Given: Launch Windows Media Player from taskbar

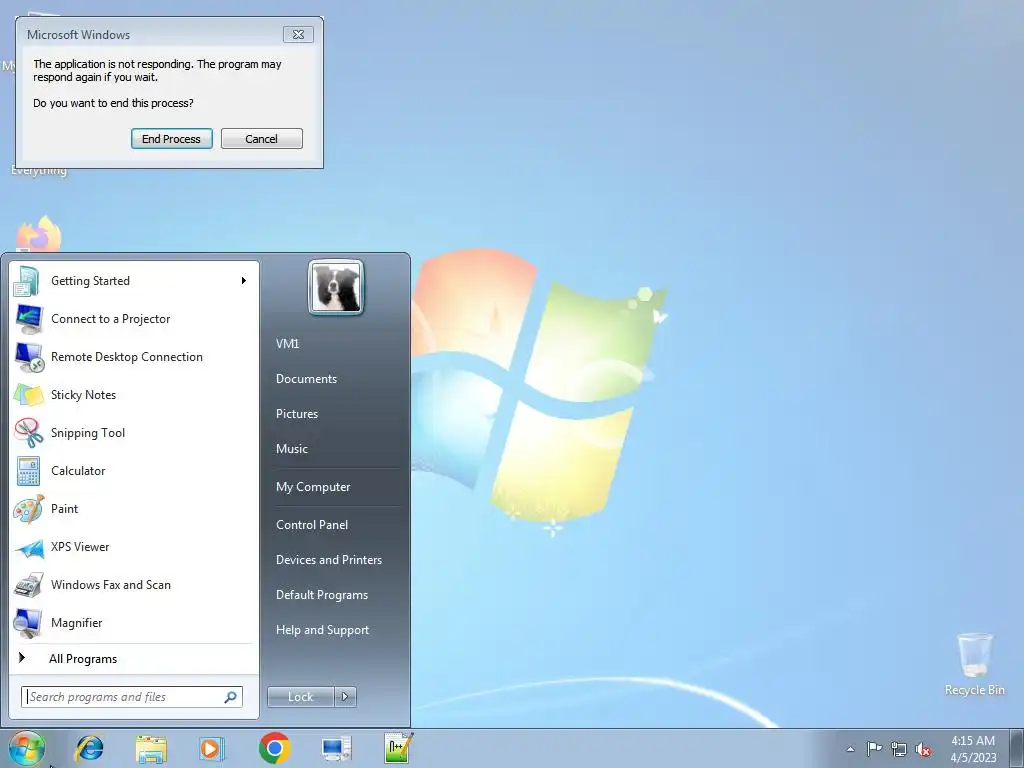Looking at the screenshot, I should 212,748.
